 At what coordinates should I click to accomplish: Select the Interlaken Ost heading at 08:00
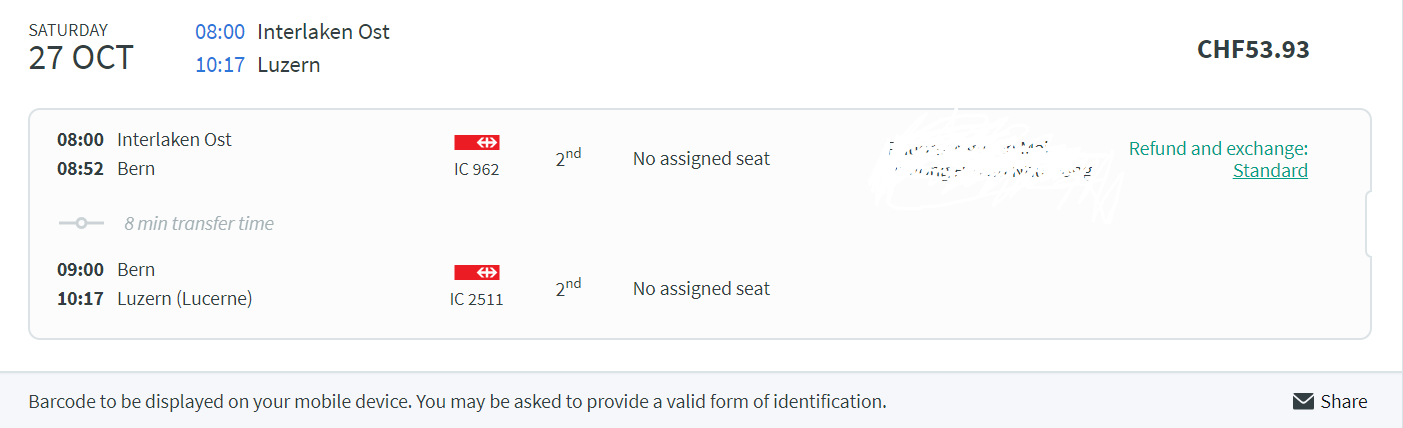(x=323, y=32)
